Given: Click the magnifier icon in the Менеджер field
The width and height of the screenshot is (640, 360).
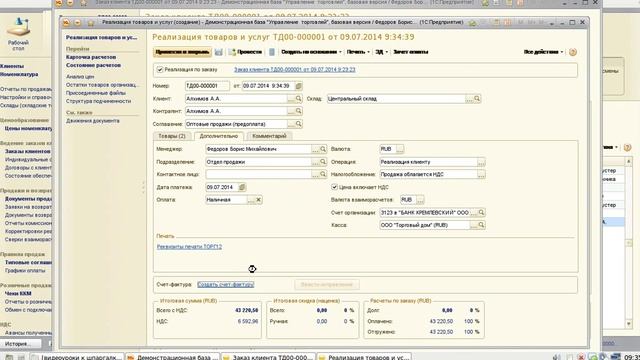Looking at the screenshot, I should coord(323,149).
